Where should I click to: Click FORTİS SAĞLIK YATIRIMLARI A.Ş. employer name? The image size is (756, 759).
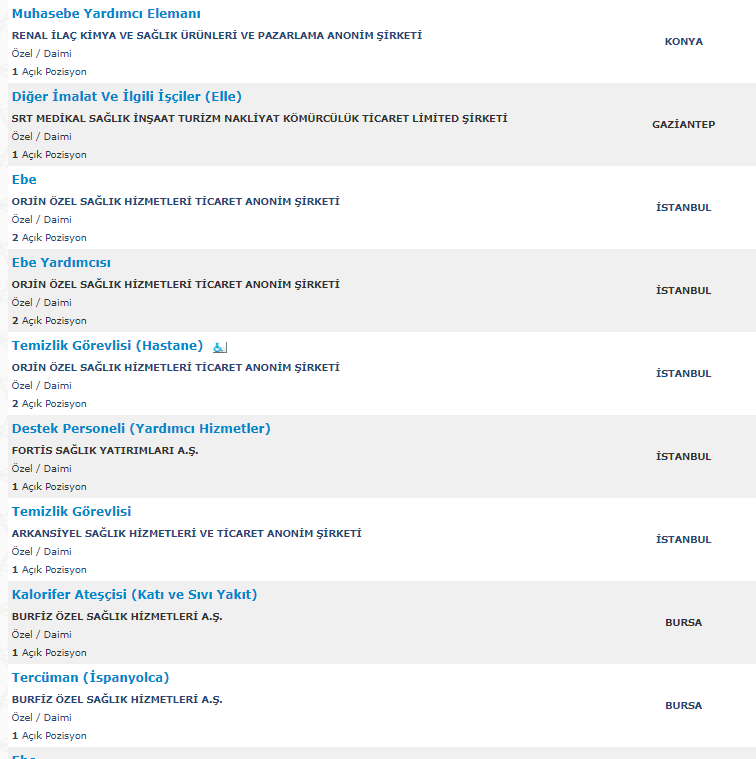click(105, 451)
